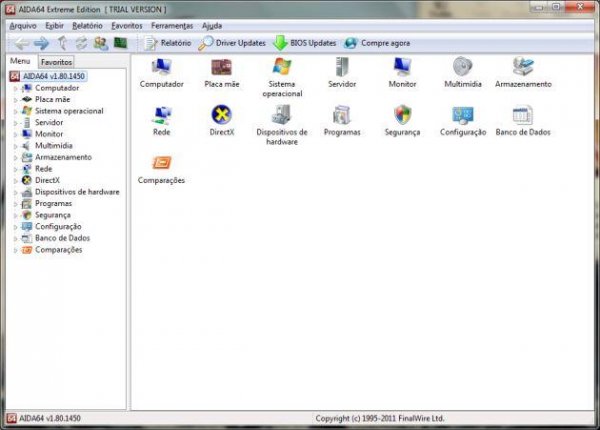Click the up-level arrow toolbar button
Screen dimensions: 600x430
pyautogui.click(x=62, y=43)
